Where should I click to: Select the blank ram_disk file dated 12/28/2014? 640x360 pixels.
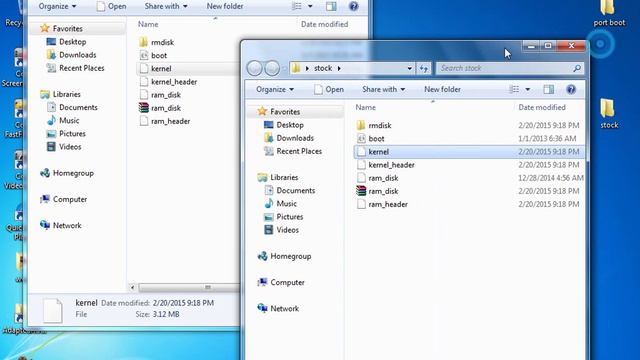point(383,178)
